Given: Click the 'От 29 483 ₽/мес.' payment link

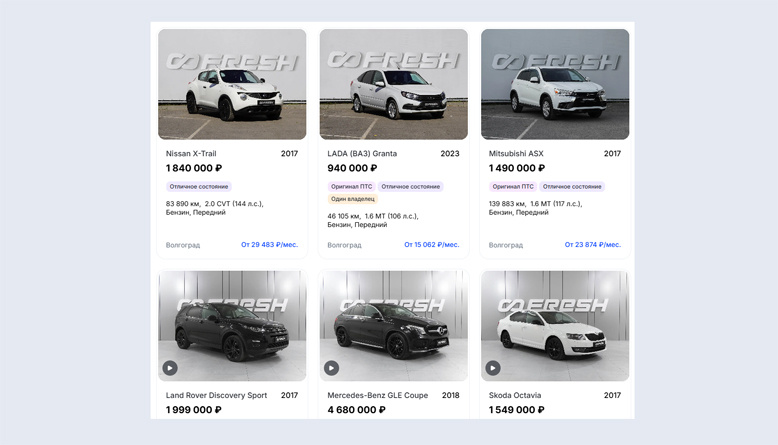Looking at the screenshot, I should pos(269,245).
